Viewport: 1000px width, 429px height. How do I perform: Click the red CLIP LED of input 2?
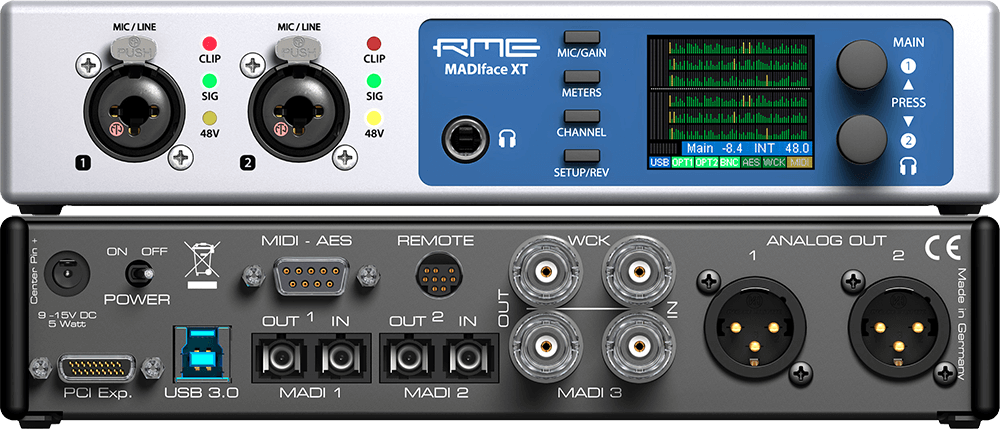(374, 44)
